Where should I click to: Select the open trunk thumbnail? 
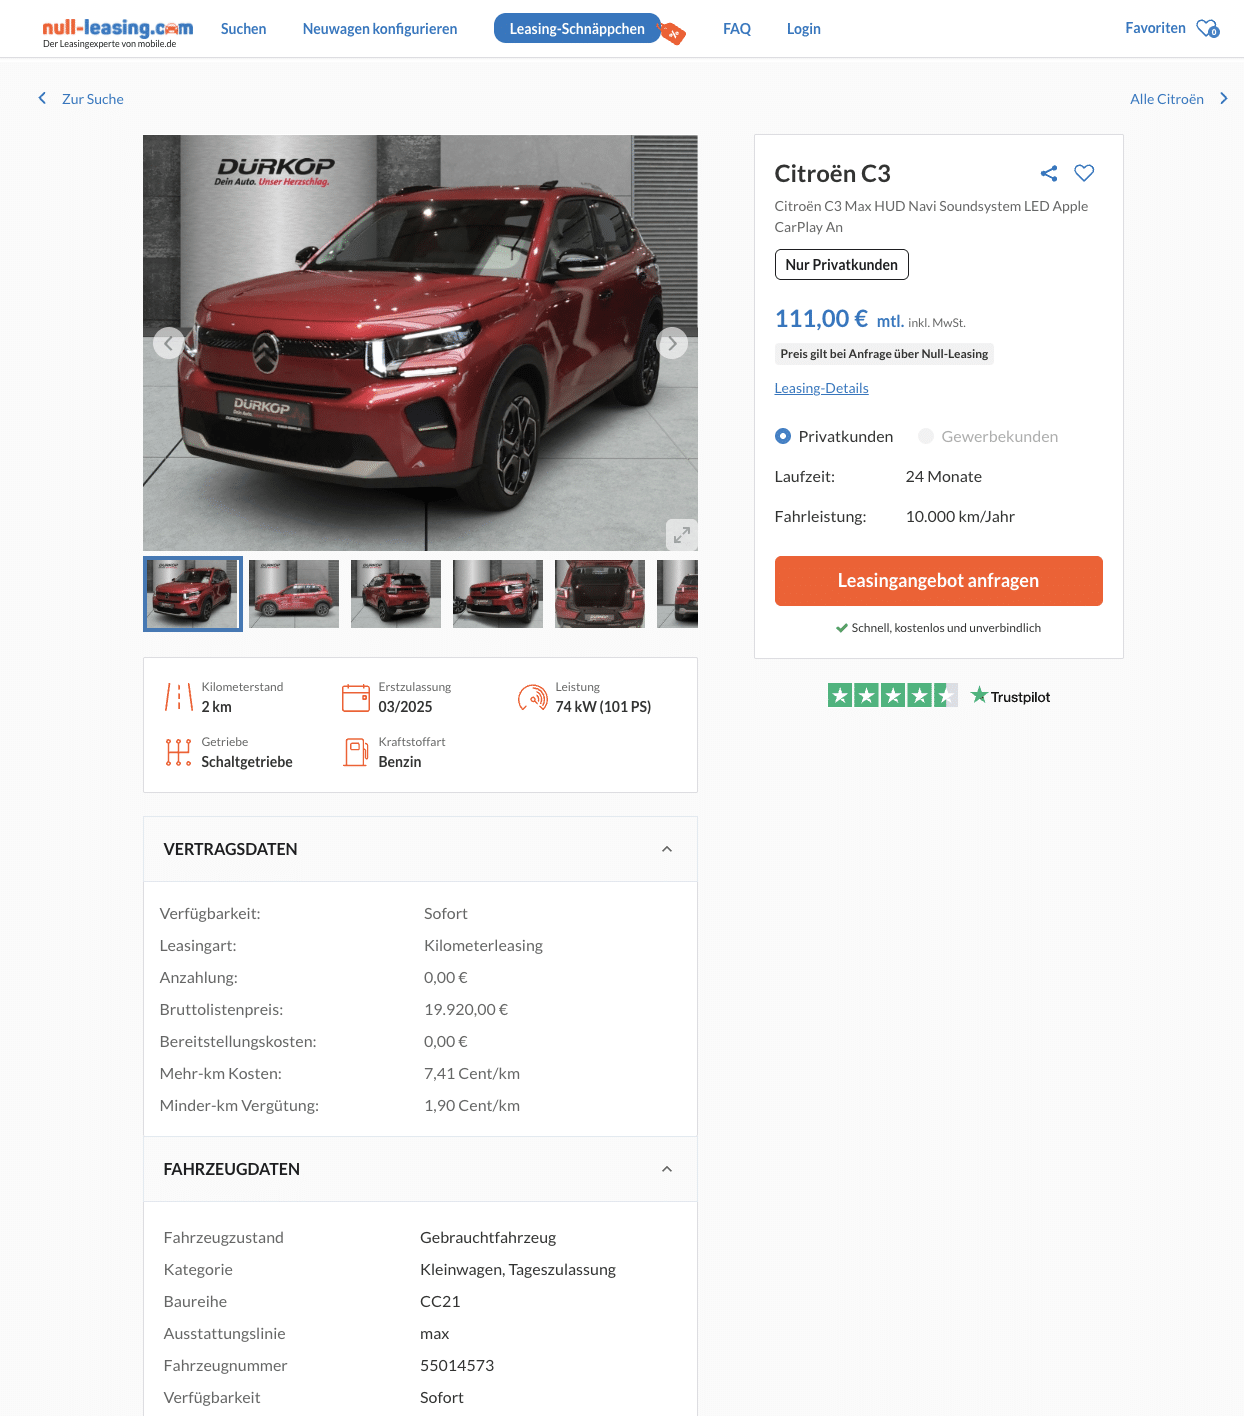600,594
